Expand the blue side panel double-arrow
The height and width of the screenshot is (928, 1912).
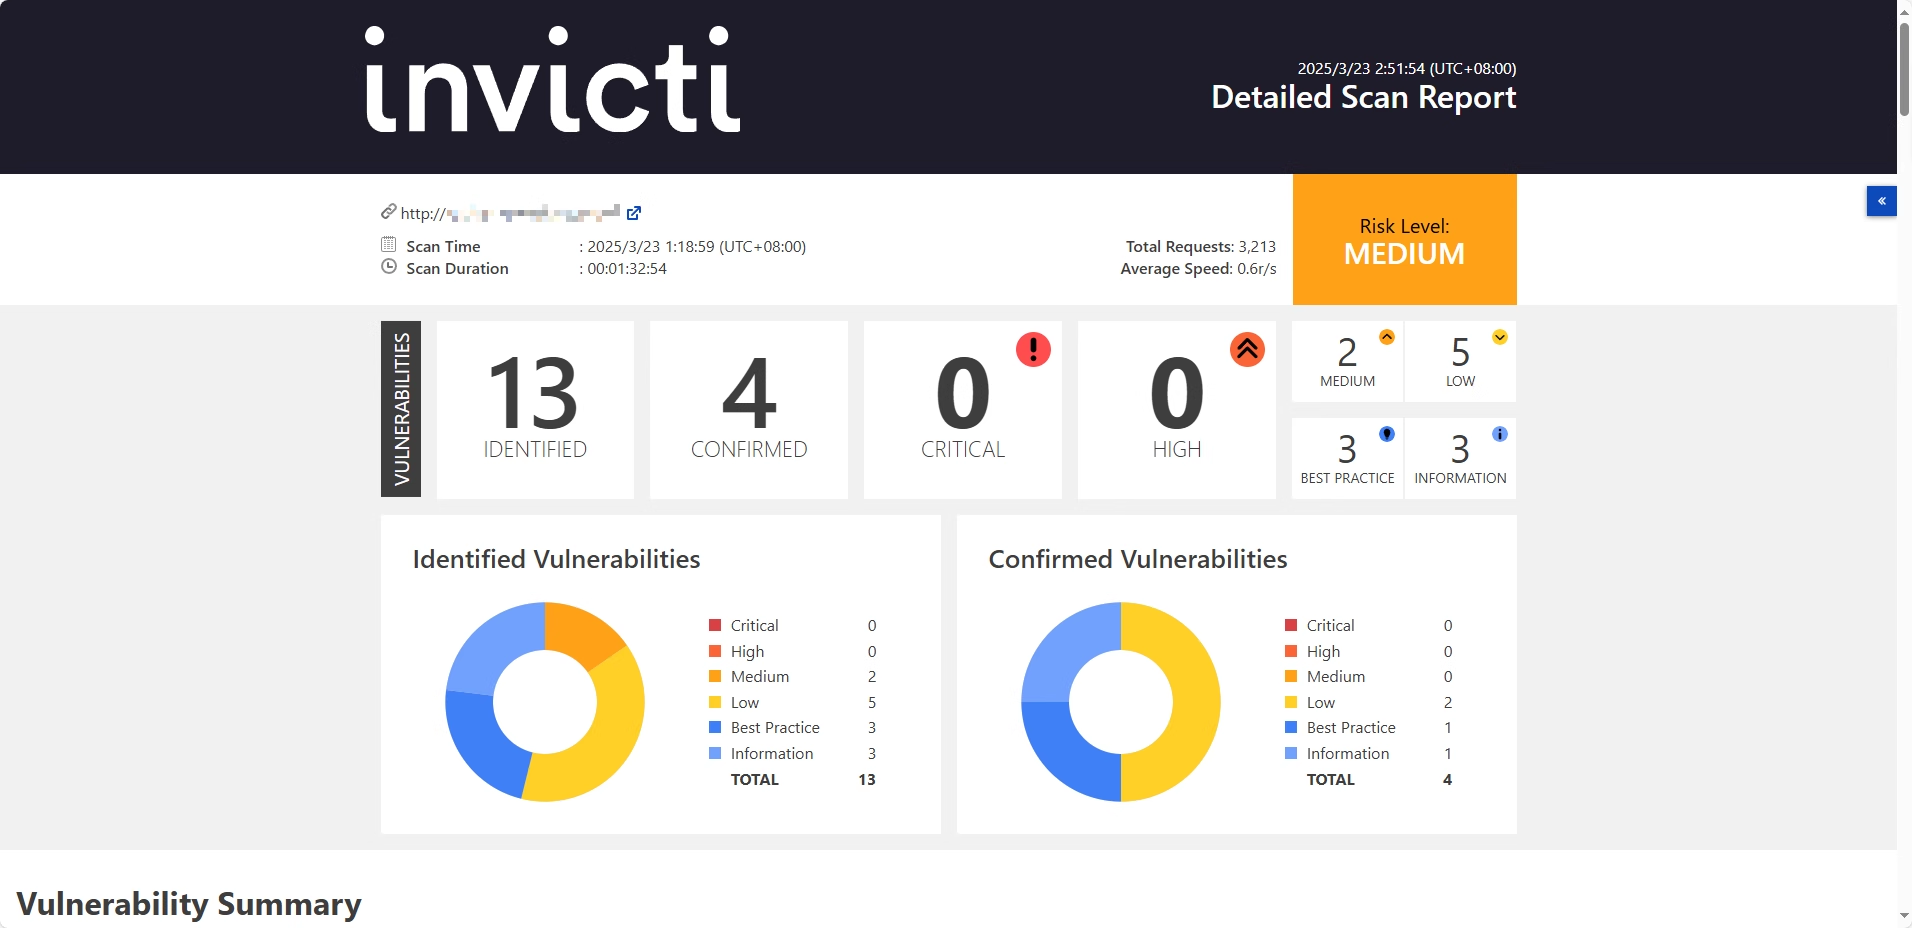1881,201
